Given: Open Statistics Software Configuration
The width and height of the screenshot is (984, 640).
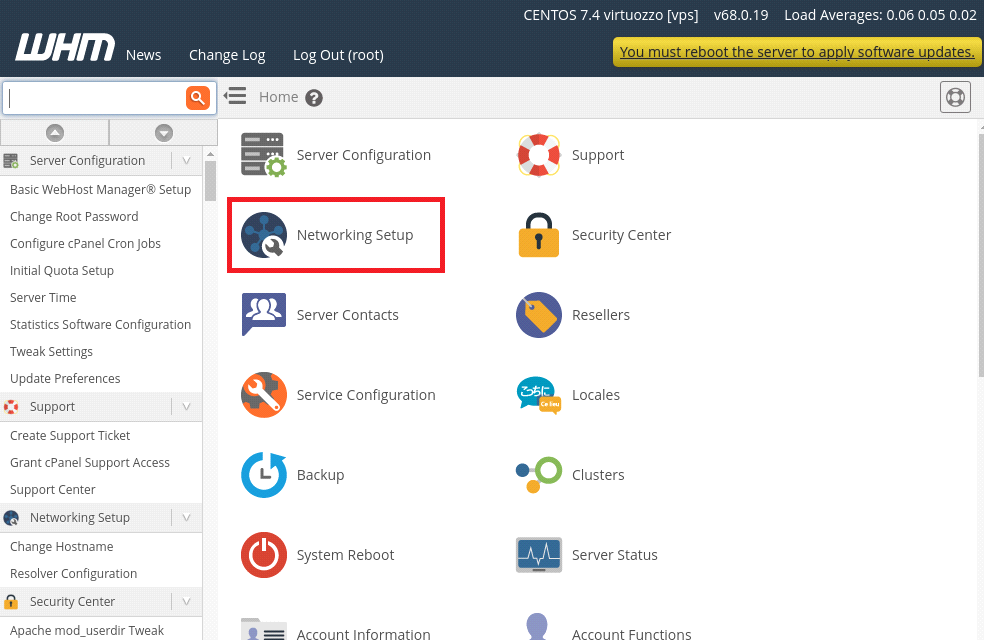Looking at the screenshot, I should pos(100,324).
